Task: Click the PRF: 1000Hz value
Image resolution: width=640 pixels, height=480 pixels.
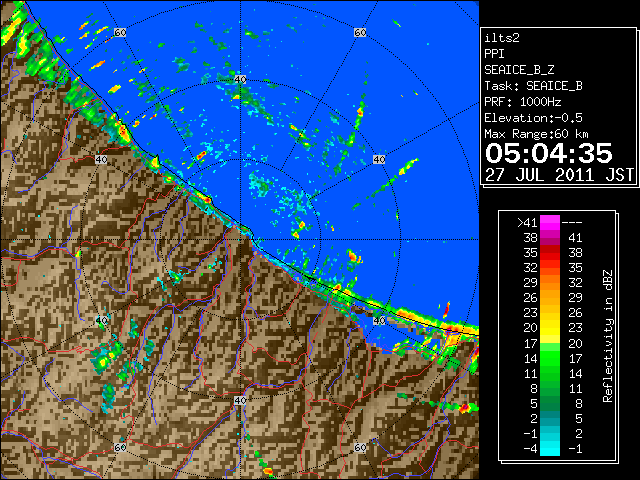Action: pyautogui.click(x=523, y=102)
